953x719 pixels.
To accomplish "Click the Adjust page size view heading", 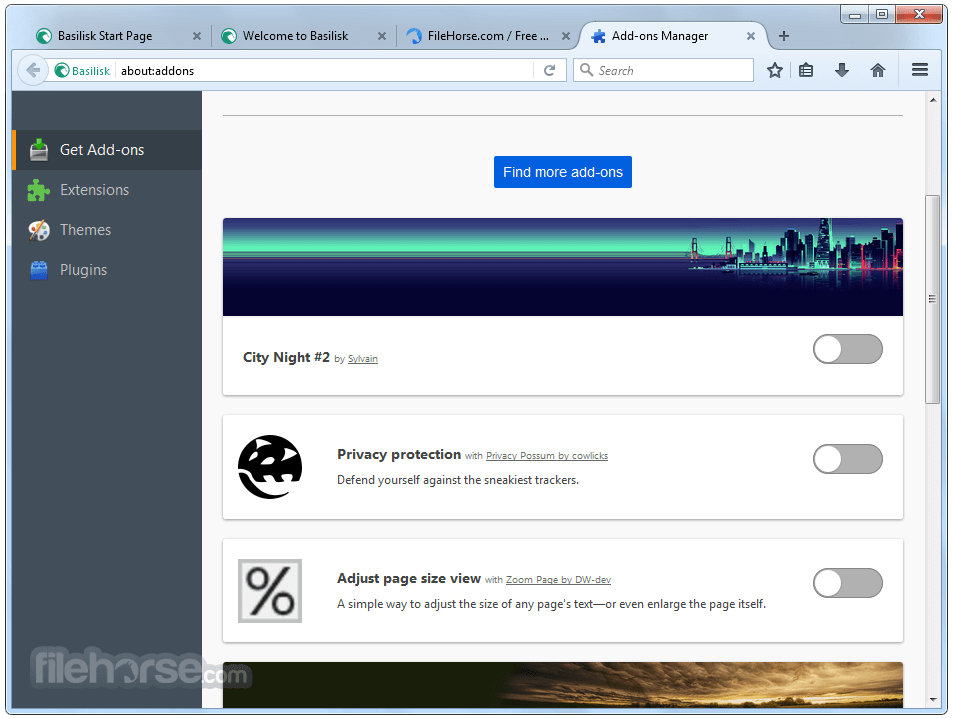I will tap(409, 578).
